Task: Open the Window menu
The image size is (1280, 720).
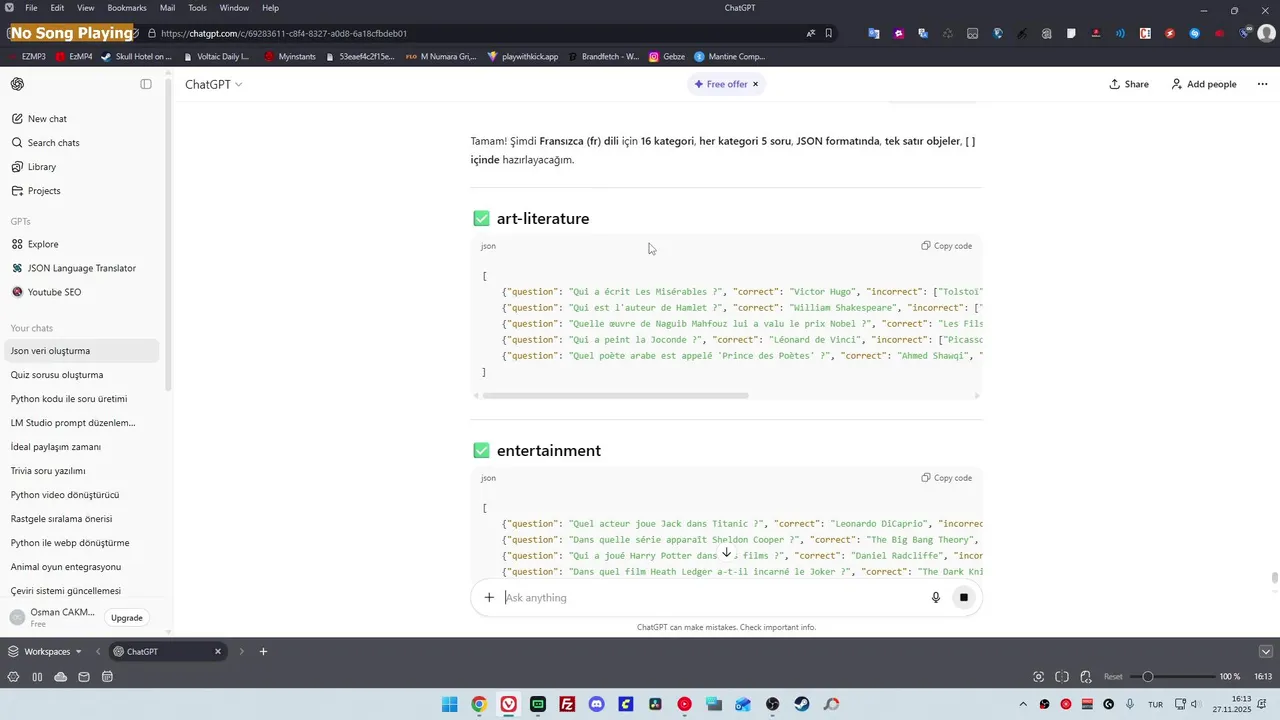Action: pos(234,8)
